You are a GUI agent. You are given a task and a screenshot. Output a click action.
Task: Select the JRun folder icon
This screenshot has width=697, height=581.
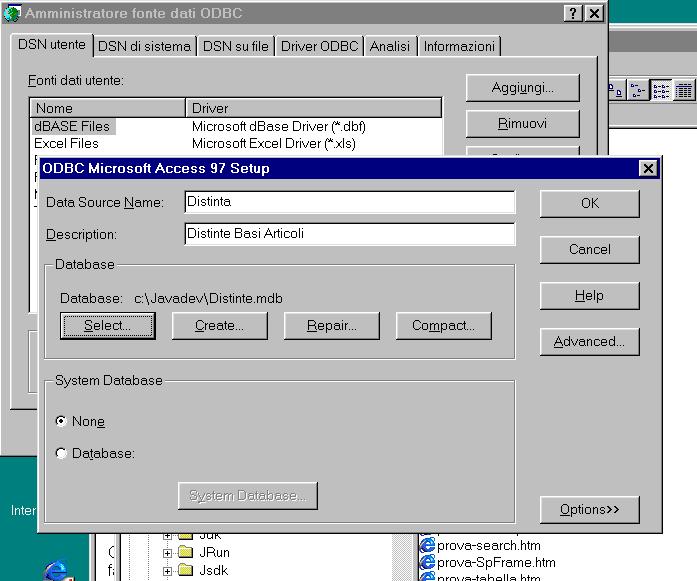point(185,553)
